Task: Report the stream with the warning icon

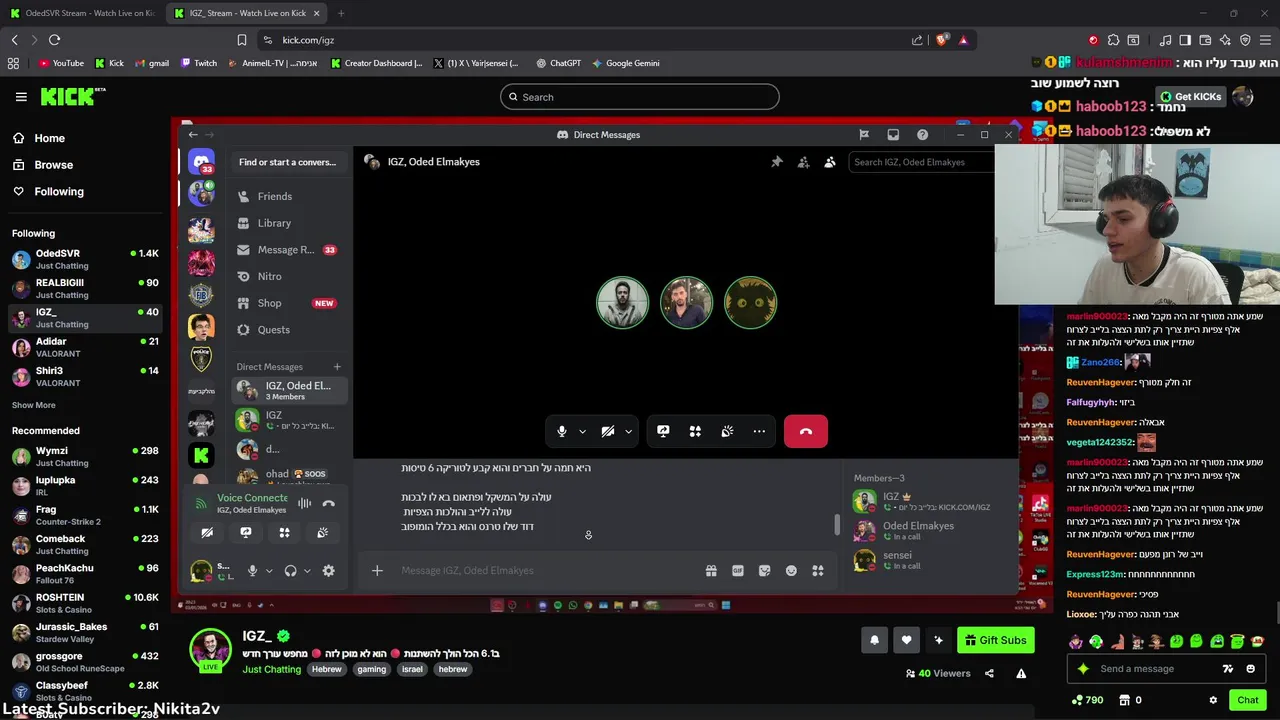Action: coord(1021,674)
